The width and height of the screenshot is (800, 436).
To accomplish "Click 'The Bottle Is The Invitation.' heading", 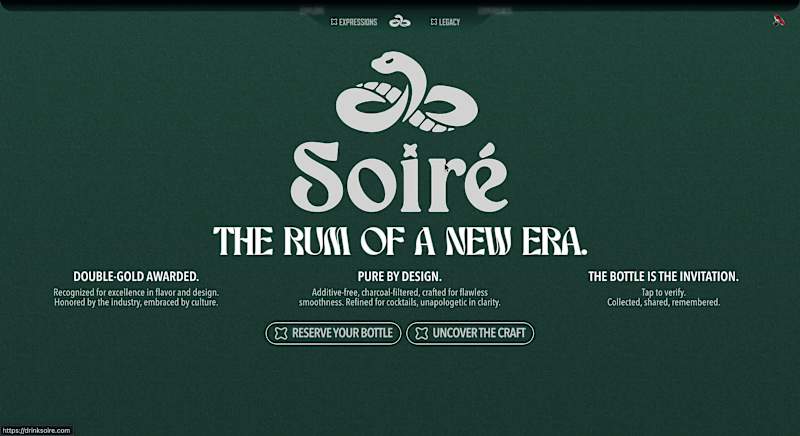I will point(663,276).
